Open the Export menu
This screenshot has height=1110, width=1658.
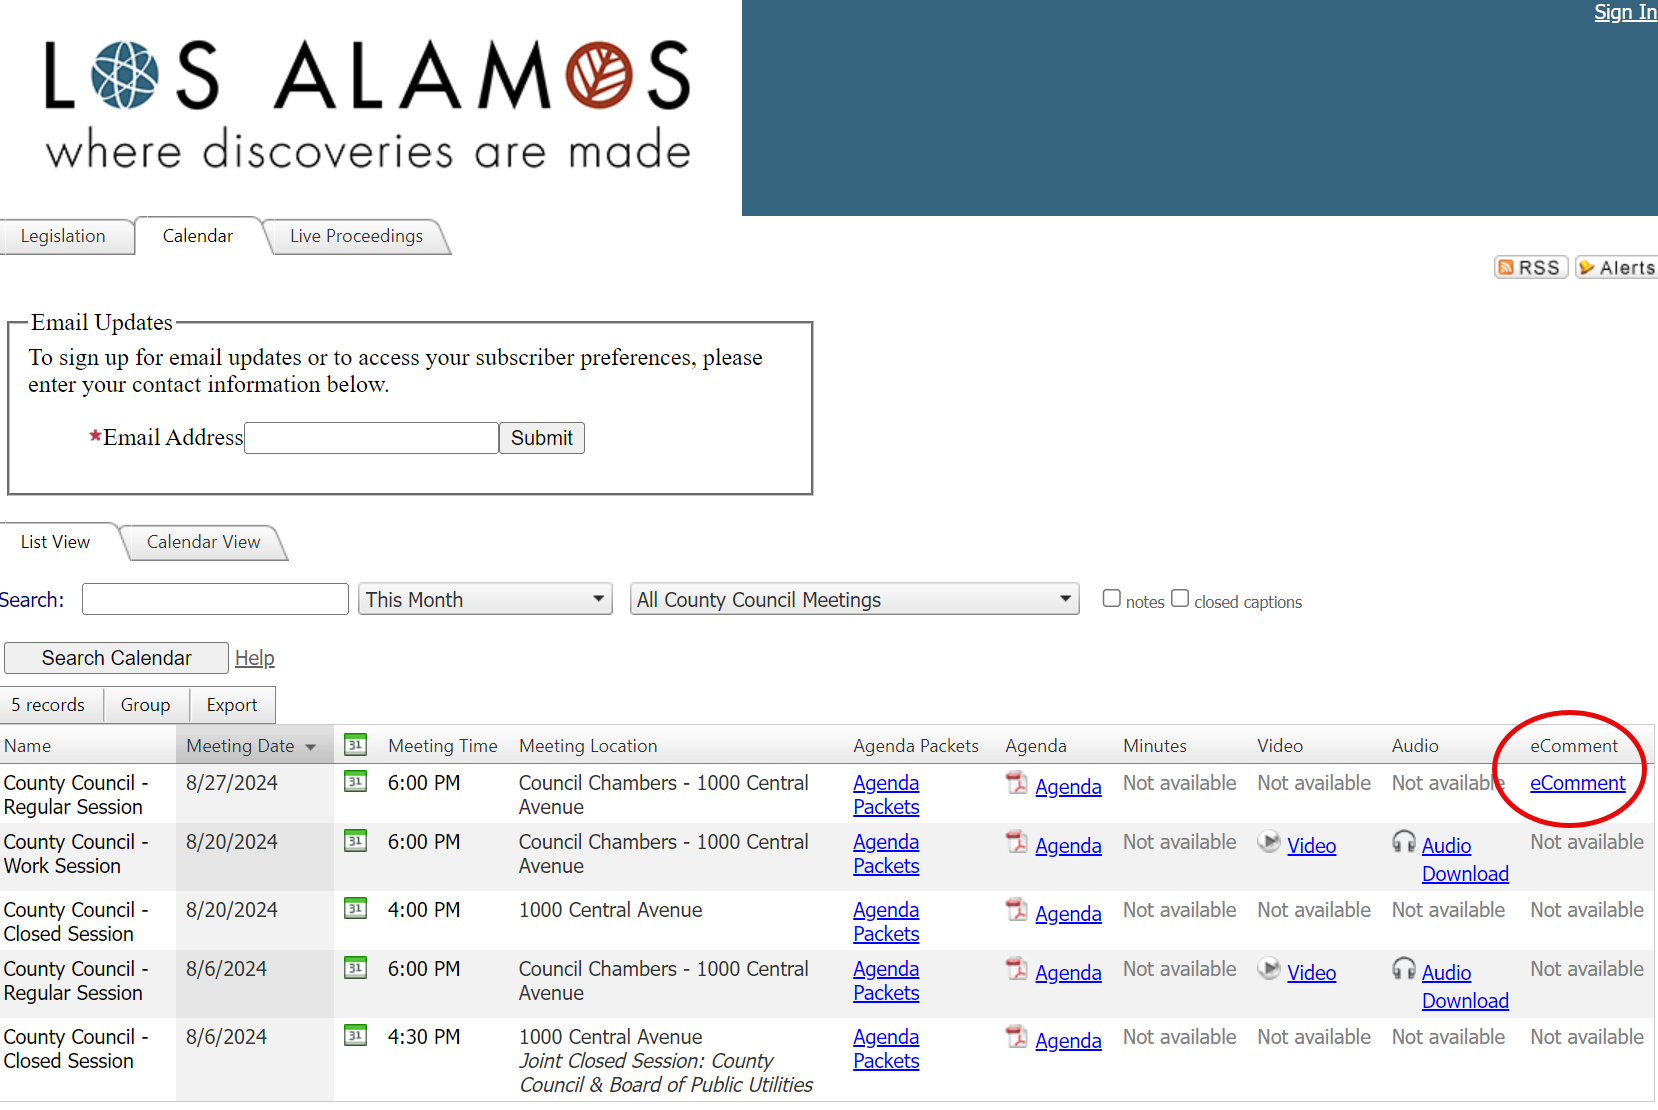click(x=232, y=705)
